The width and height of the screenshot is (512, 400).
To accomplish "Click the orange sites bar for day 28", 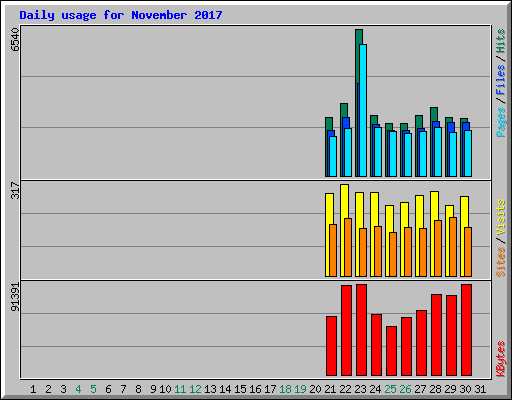I will point(438,249).
